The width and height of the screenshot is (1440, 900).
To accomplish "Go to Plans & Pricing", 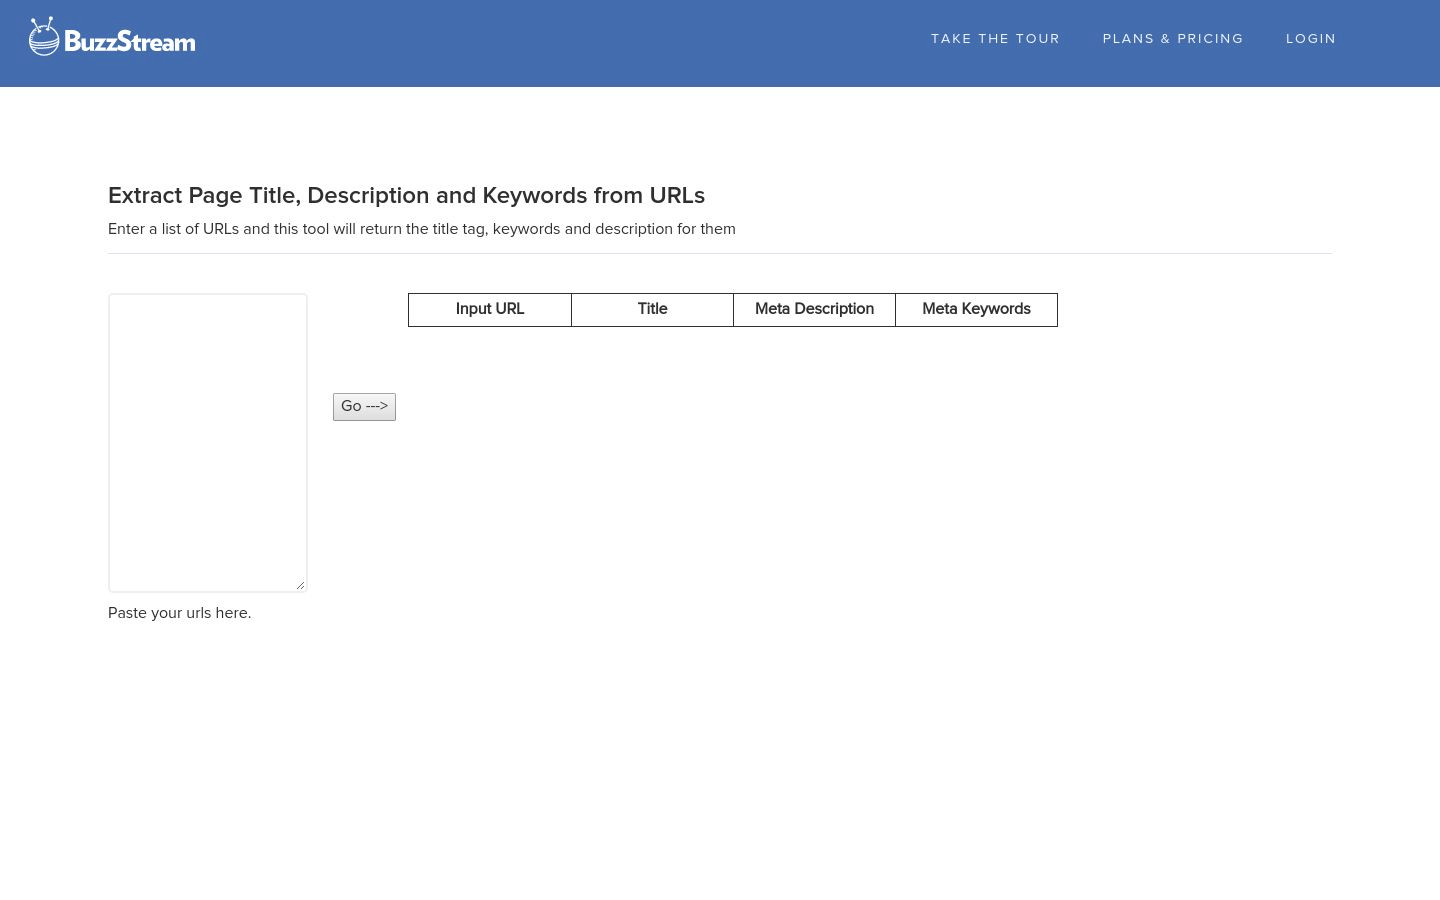I will (x=1172, y=39).
